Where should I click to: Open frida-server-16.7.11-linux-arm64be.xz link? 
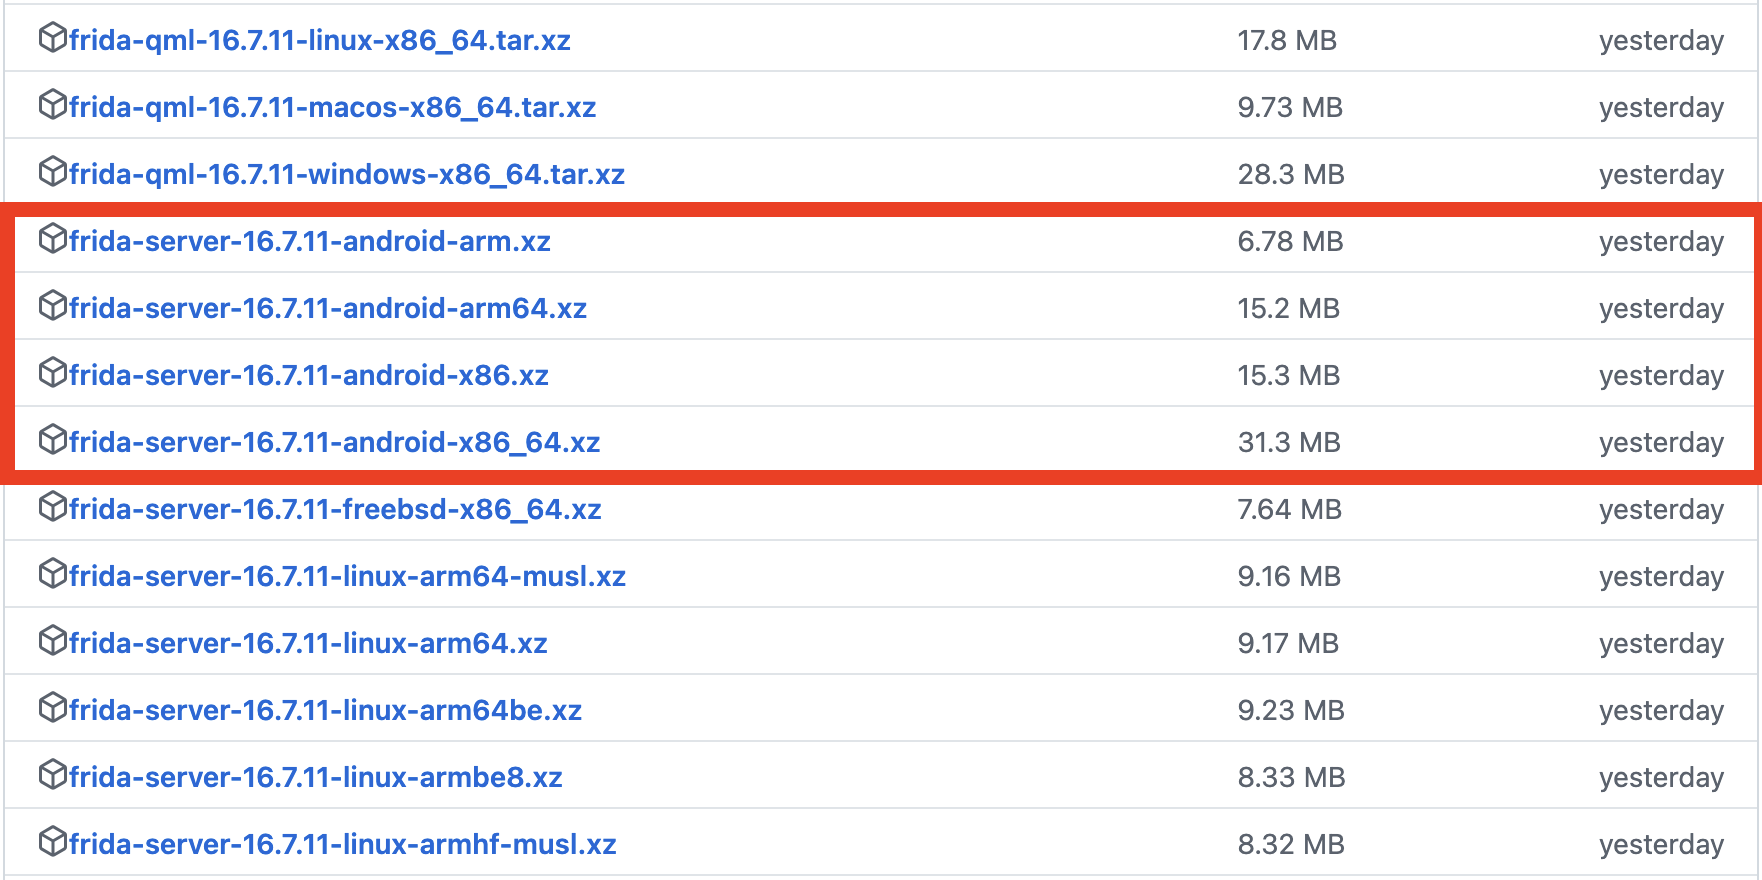pos(326,710)
